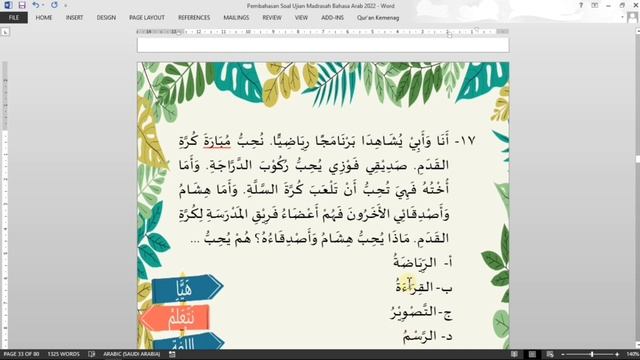Click the blue signpost labeled هَيَّا
The image size is (640, 360).
pos(187,288)
